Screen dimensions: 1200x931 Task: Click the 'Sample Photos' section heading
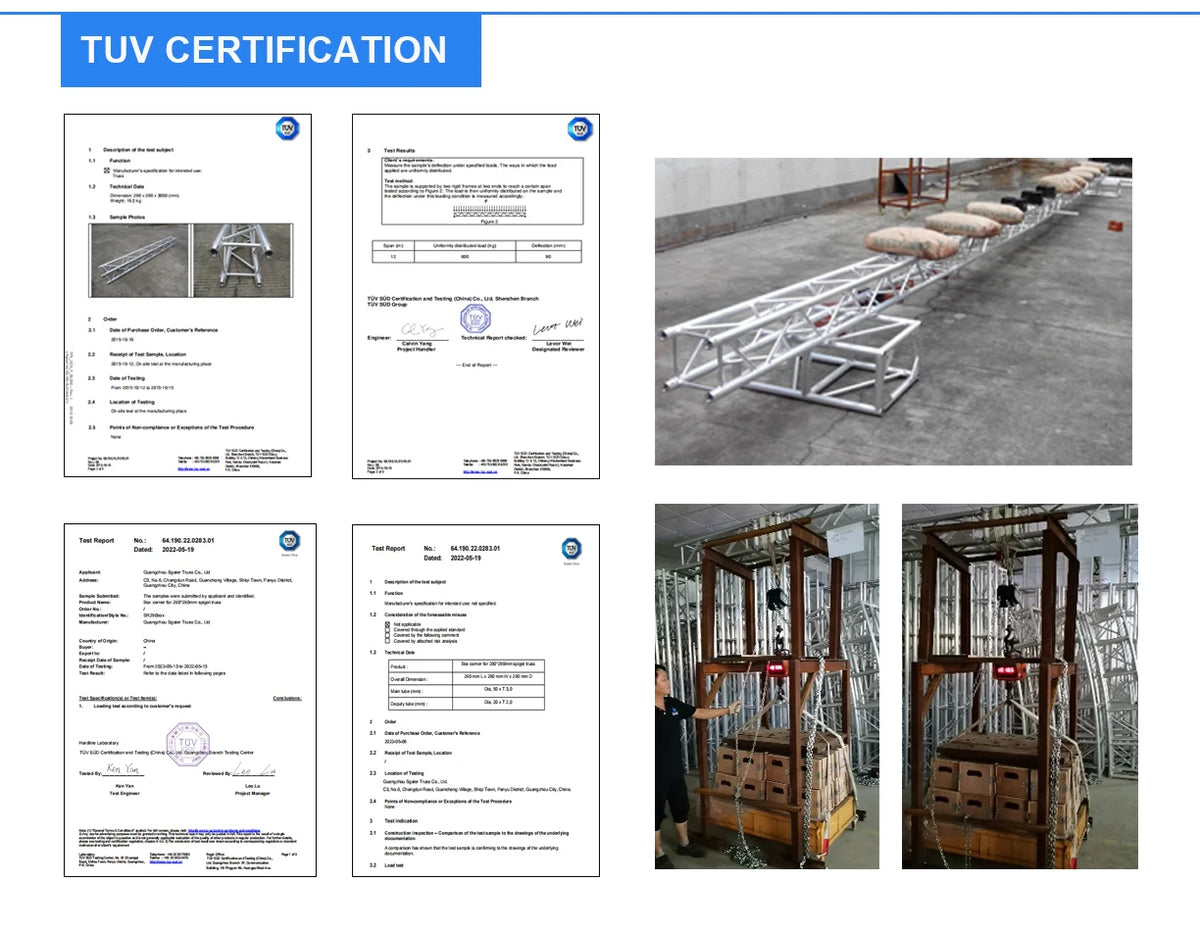pyautogui.click(x=125, y=216)
